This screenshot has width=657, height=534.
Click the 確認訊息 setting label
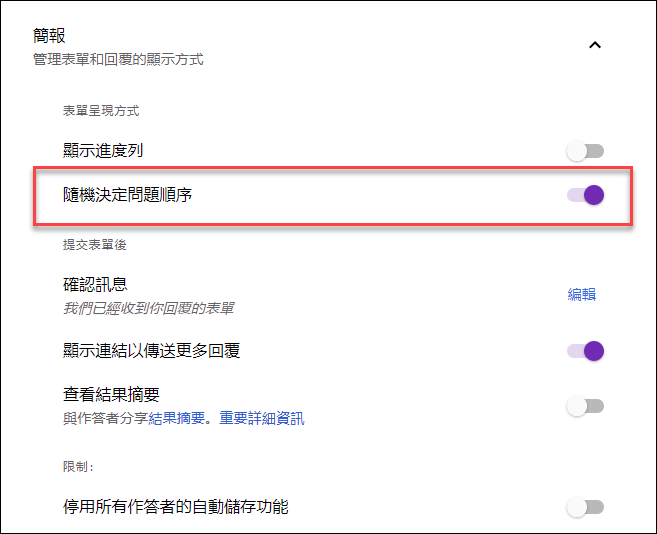(x=95, y=285)
